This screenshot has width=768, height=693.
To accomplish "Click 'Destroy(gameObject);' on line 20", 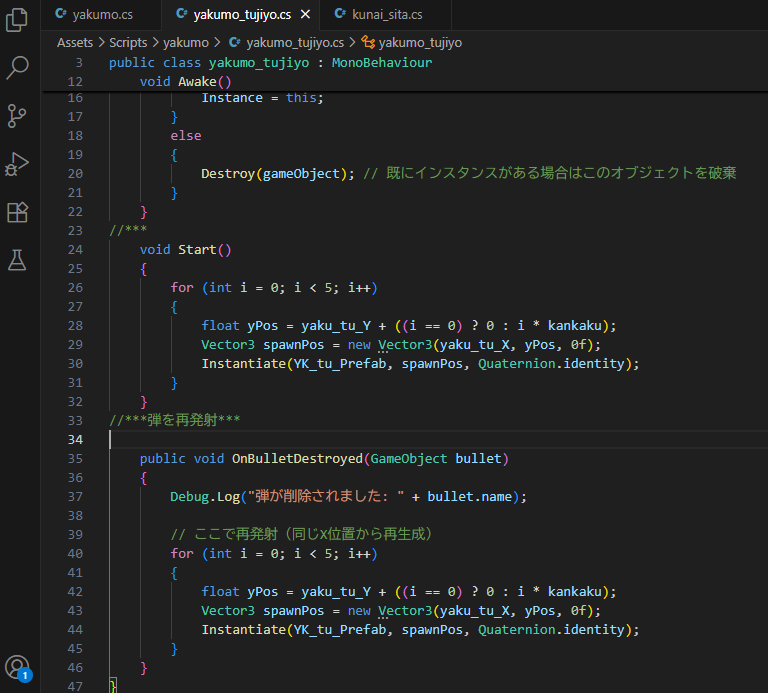I will click(x=278, y=174).
